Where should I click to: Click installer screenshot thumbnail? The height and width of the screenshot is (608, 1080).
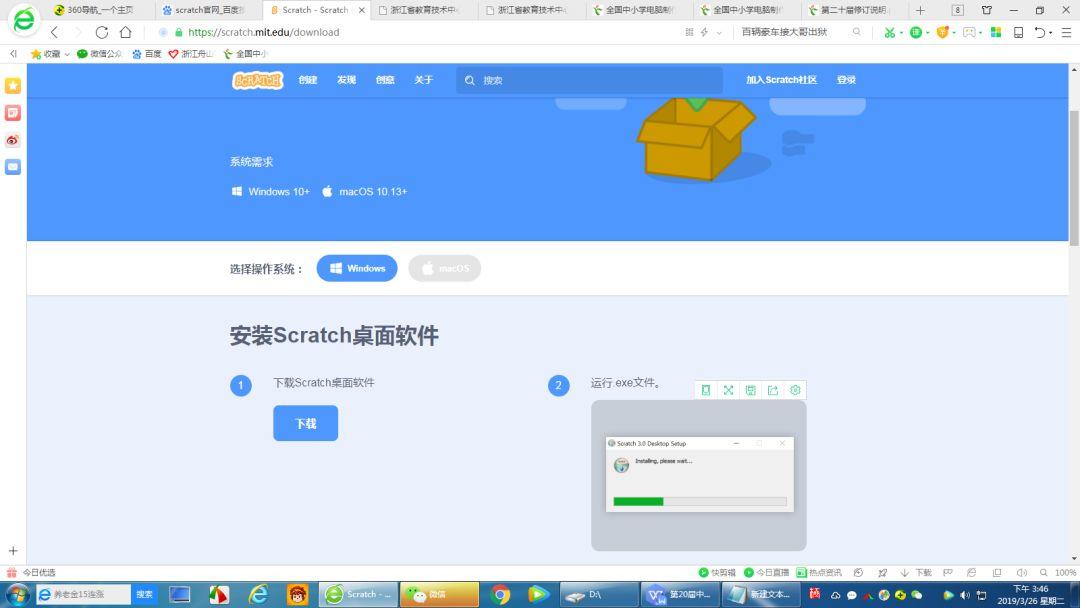(698, 475)
